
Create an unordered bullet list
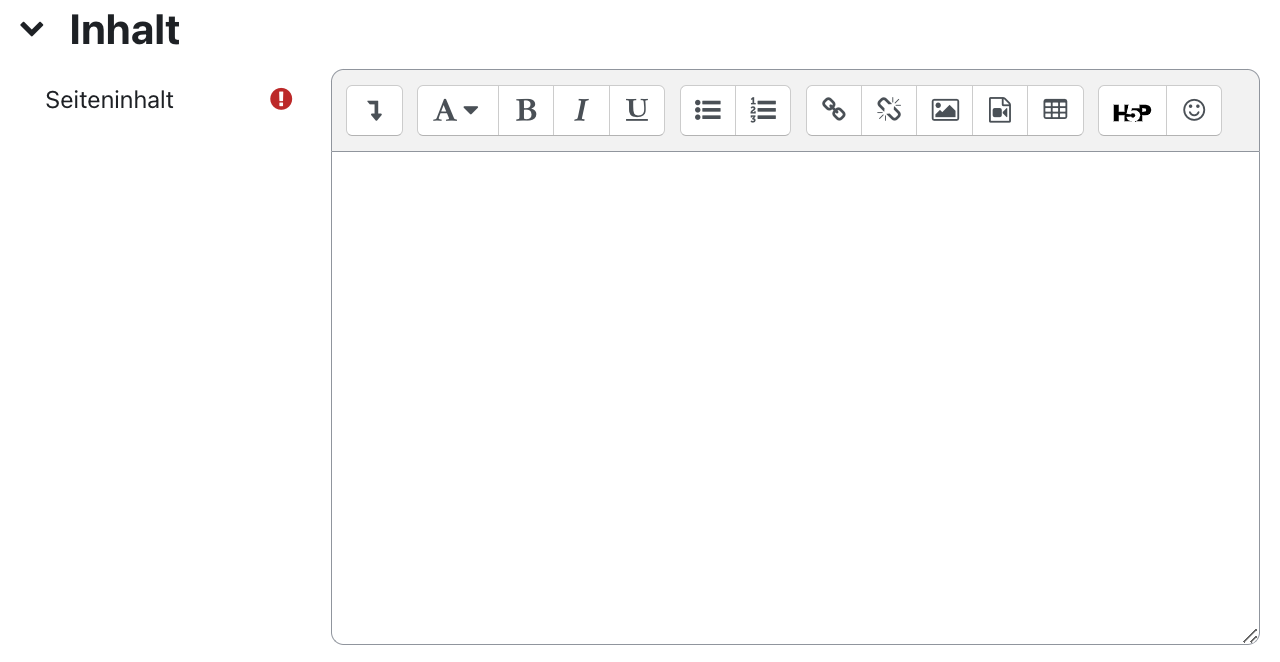[x=707, y=110]
